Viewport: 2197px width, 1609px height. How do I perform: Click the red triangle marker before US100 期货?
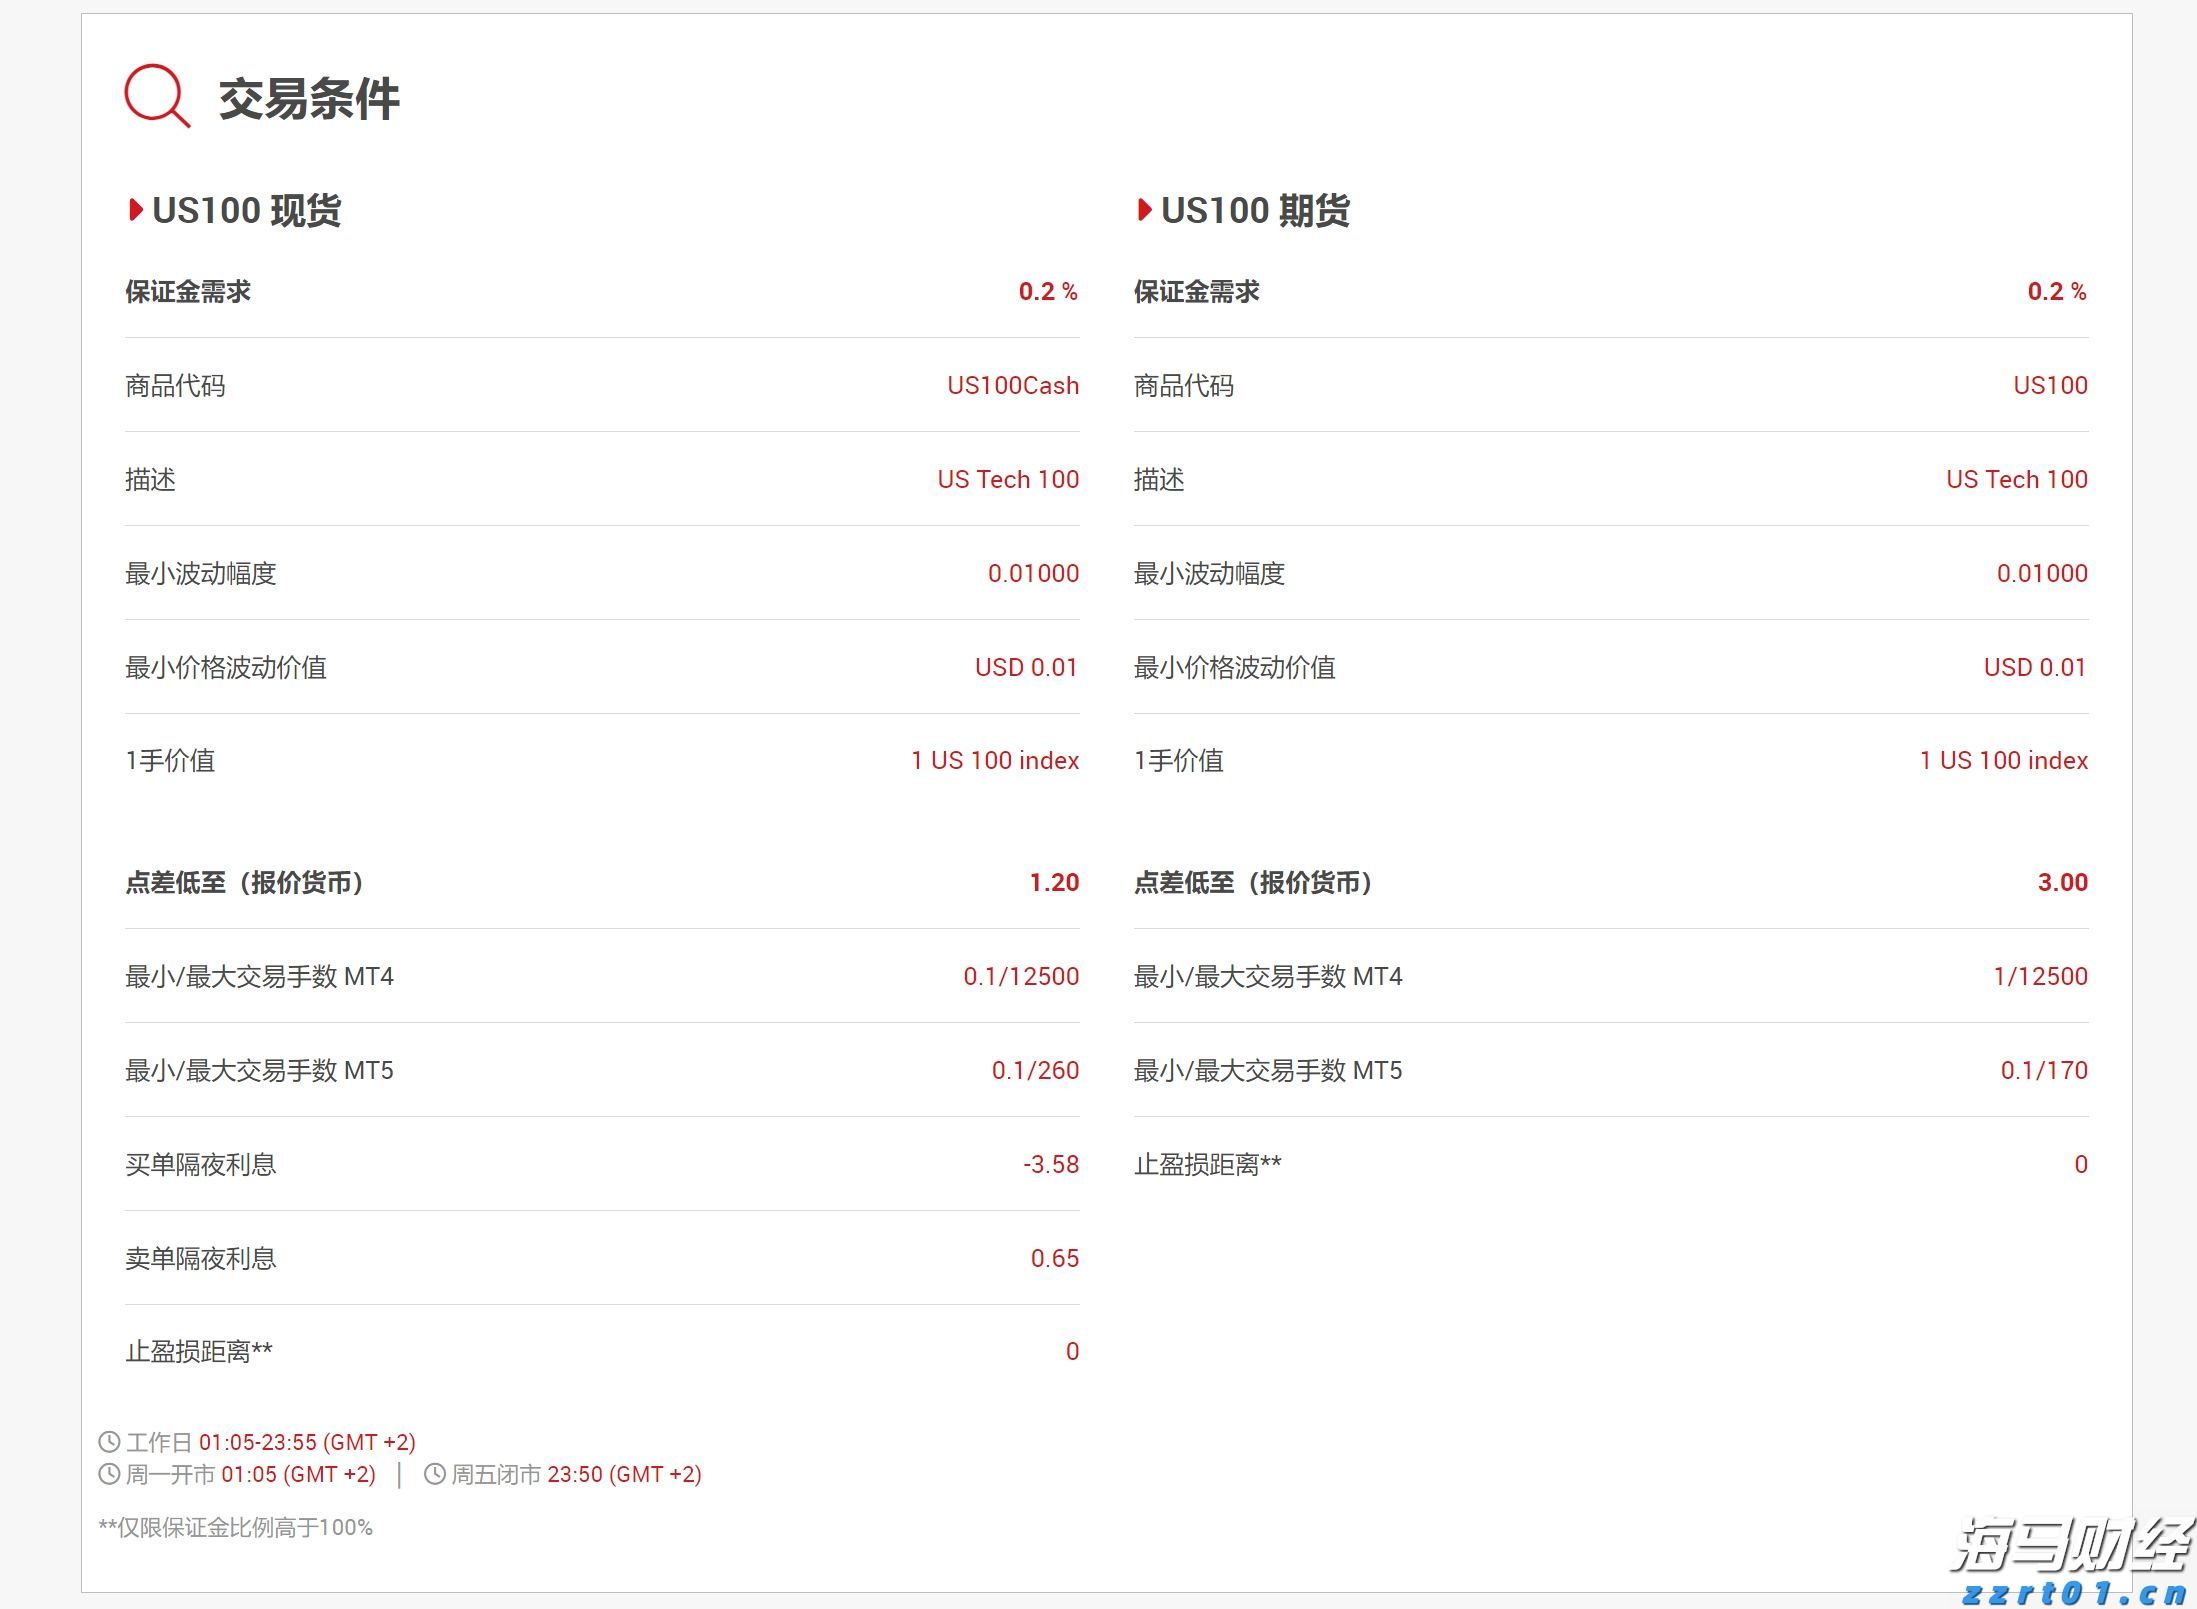click(x=1143, y=211)
